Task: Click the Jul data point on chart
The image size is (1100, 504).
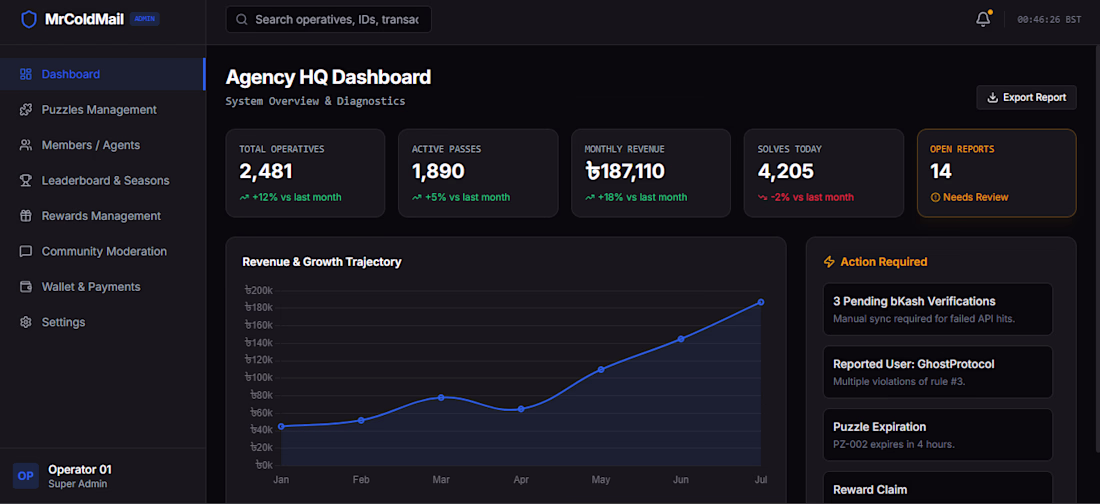Action: click(x=760, y=302)
